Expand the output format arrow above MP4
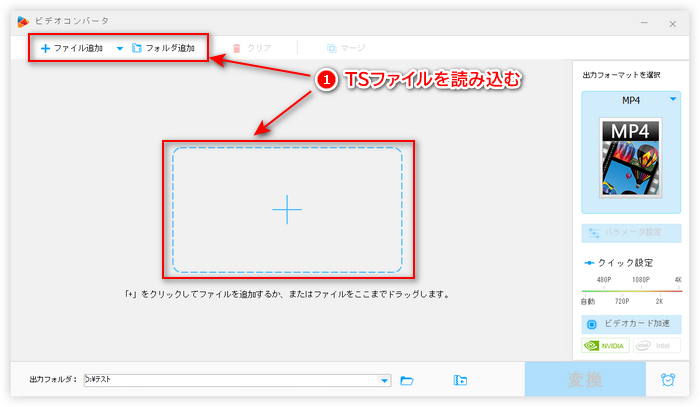700x407 pixels. click(673, 100)
